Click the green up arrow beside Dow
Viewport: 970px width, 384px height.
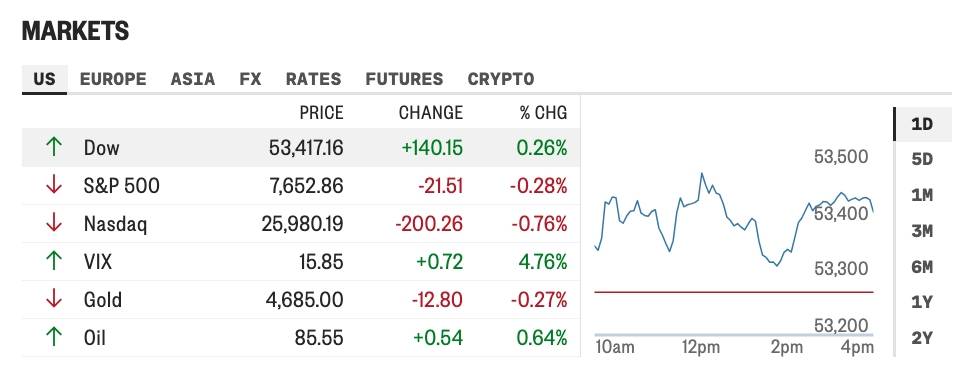pyautogui.click(x=54, y=147)
